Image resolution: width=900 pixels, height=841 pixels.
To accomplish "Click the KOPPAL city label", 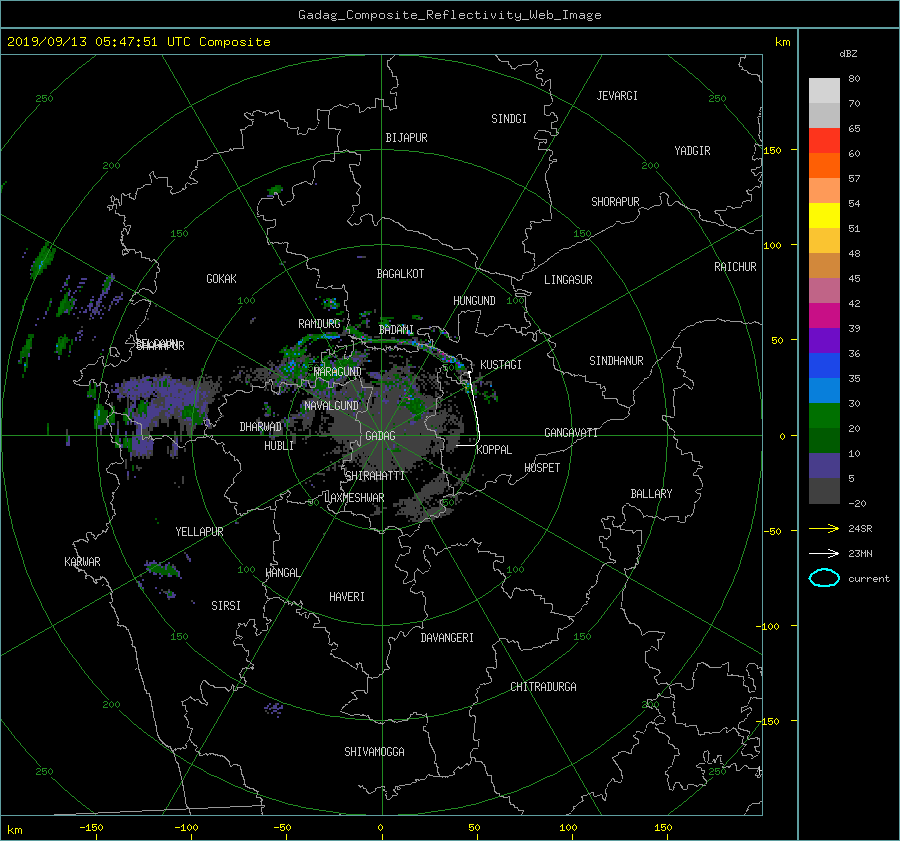I will tap(494, 450).
